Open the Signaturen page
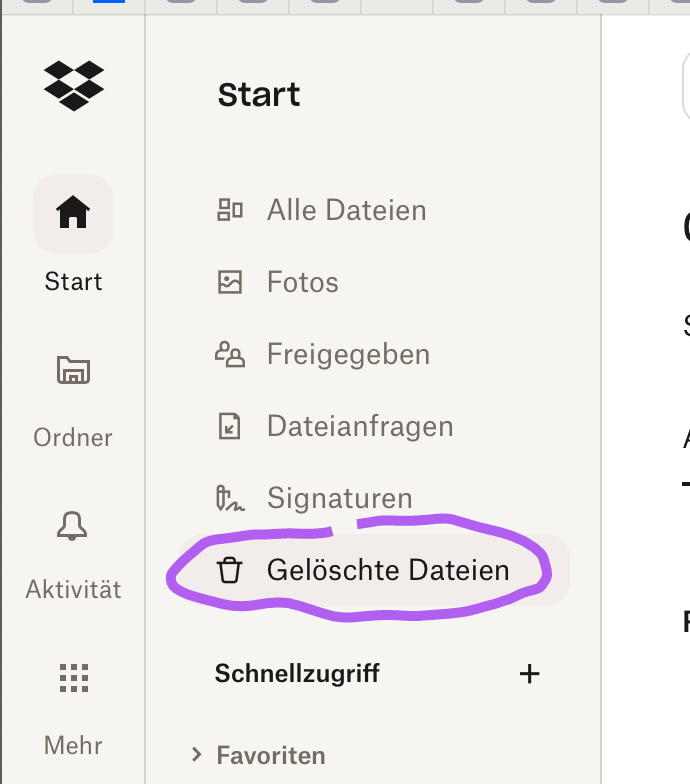 pos(339,498)
